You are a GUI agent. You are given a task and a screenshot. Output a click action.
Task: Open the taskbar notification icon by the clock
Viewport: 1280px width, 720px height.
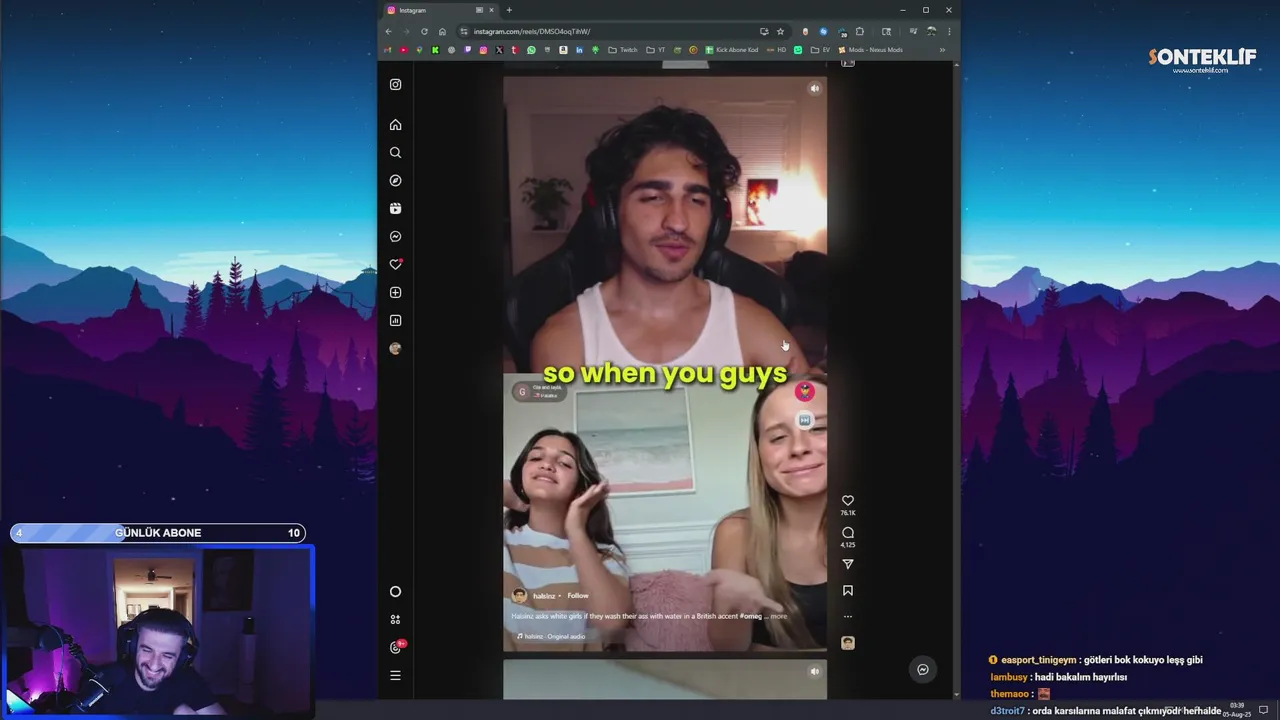click(x=1264, y=710)
